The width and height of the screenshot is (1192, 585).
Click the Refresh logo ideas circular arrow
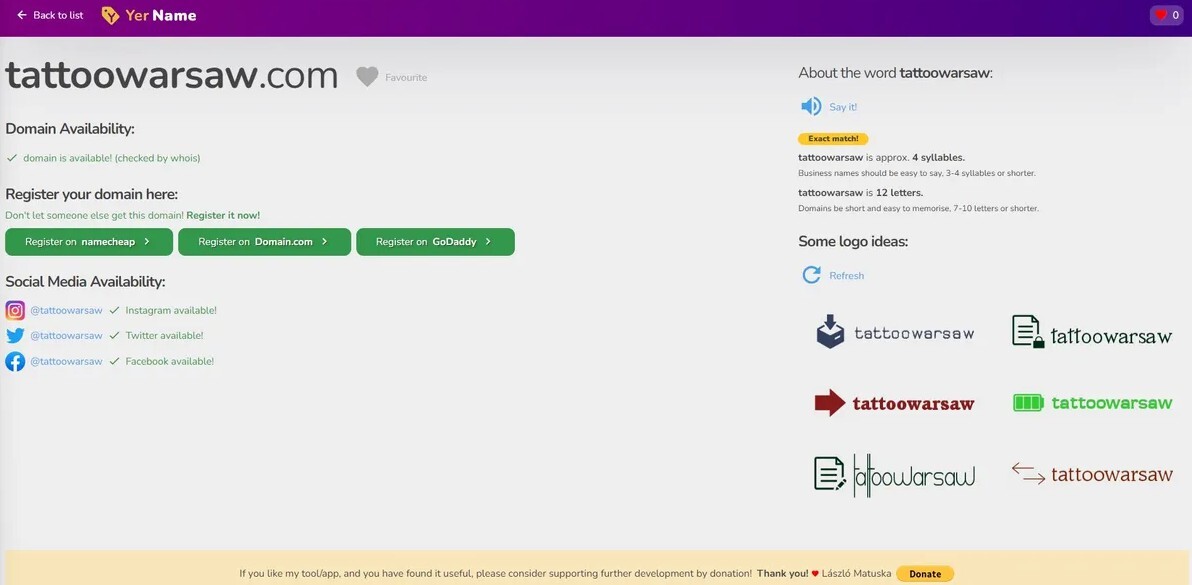pyautogui.click(x=812, y=275)
